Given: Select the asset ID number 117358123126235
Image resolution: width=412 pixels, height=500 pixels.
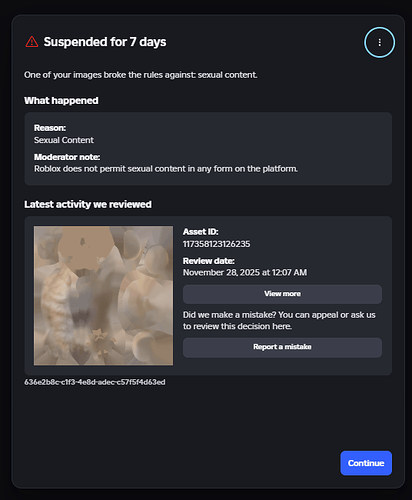Looking at the screenshot, I should 216,244.
